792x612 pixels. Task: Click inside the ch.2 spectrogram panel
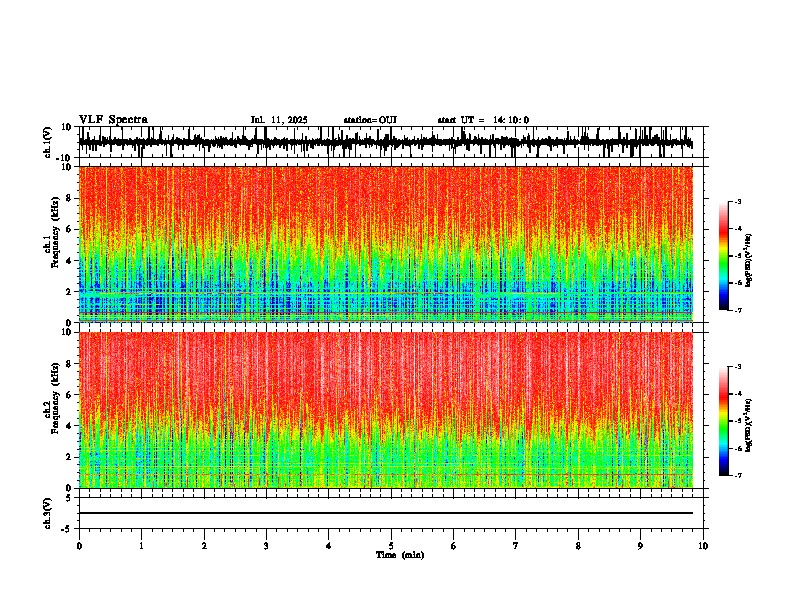coord(386,410)
